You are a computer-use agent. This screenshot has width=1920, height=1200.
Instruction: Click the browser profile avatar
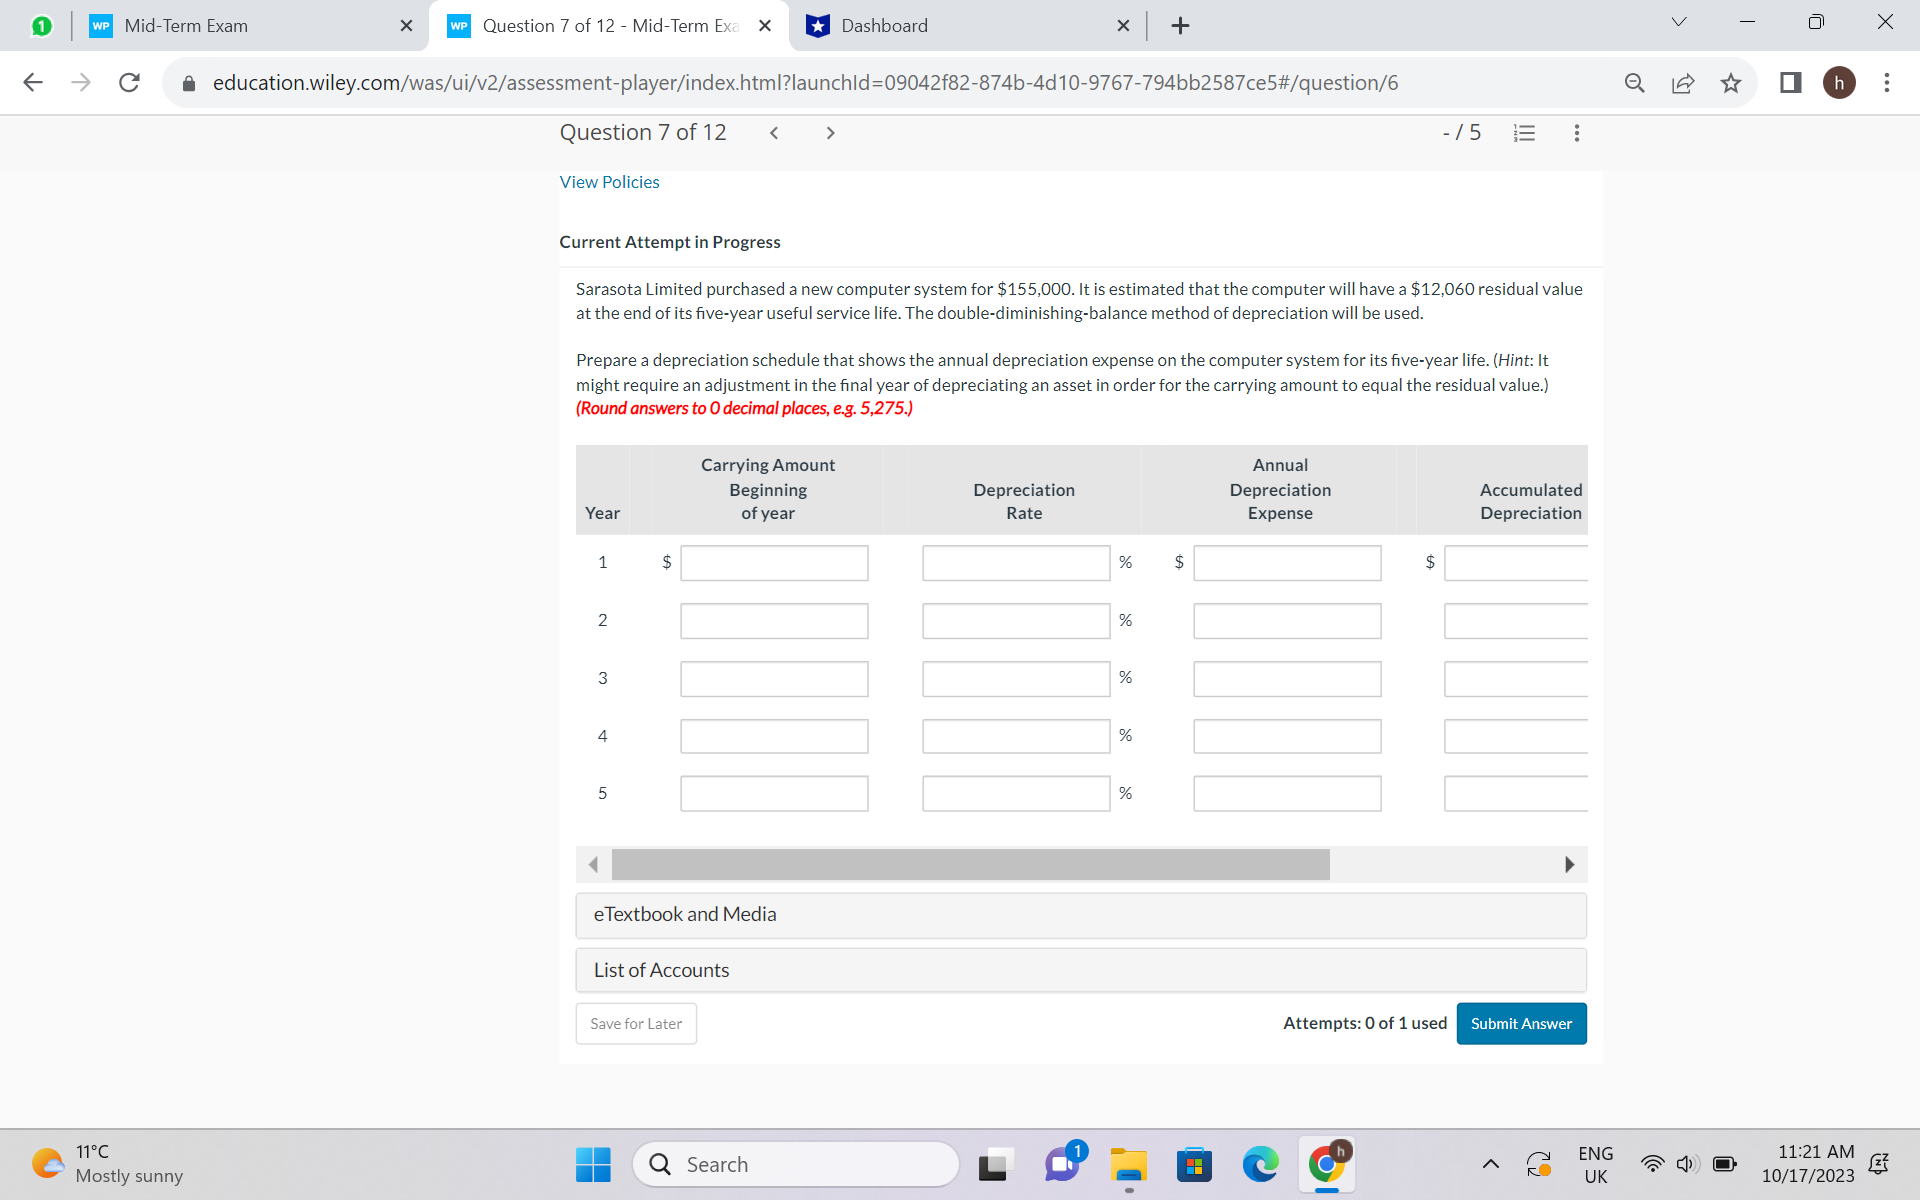pyautogui.click(x=1840, y=83)
